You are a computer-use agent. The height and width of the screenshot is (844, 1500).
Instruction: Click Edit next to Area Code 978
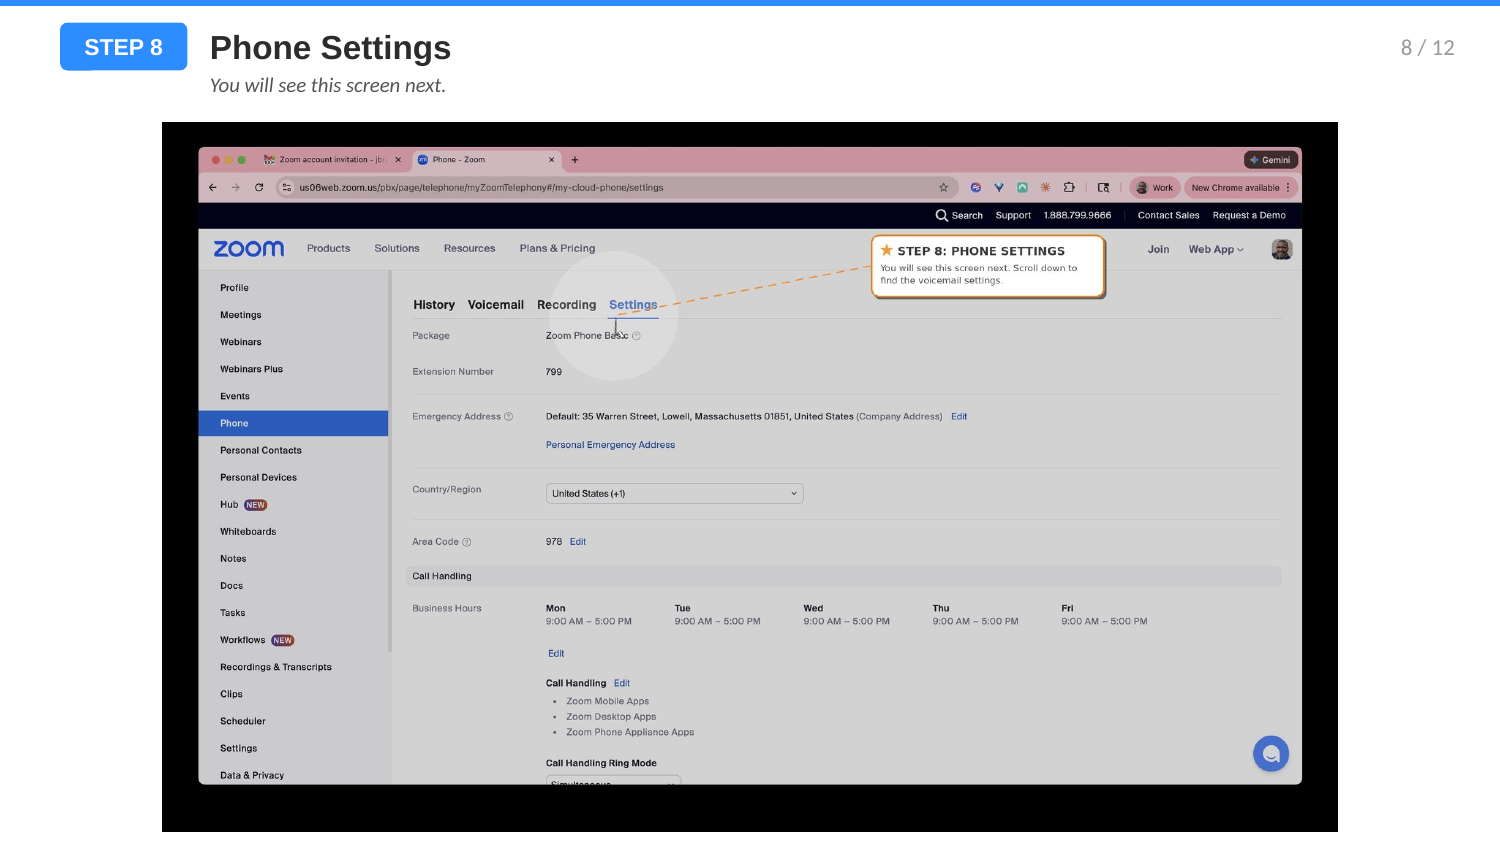578,541
